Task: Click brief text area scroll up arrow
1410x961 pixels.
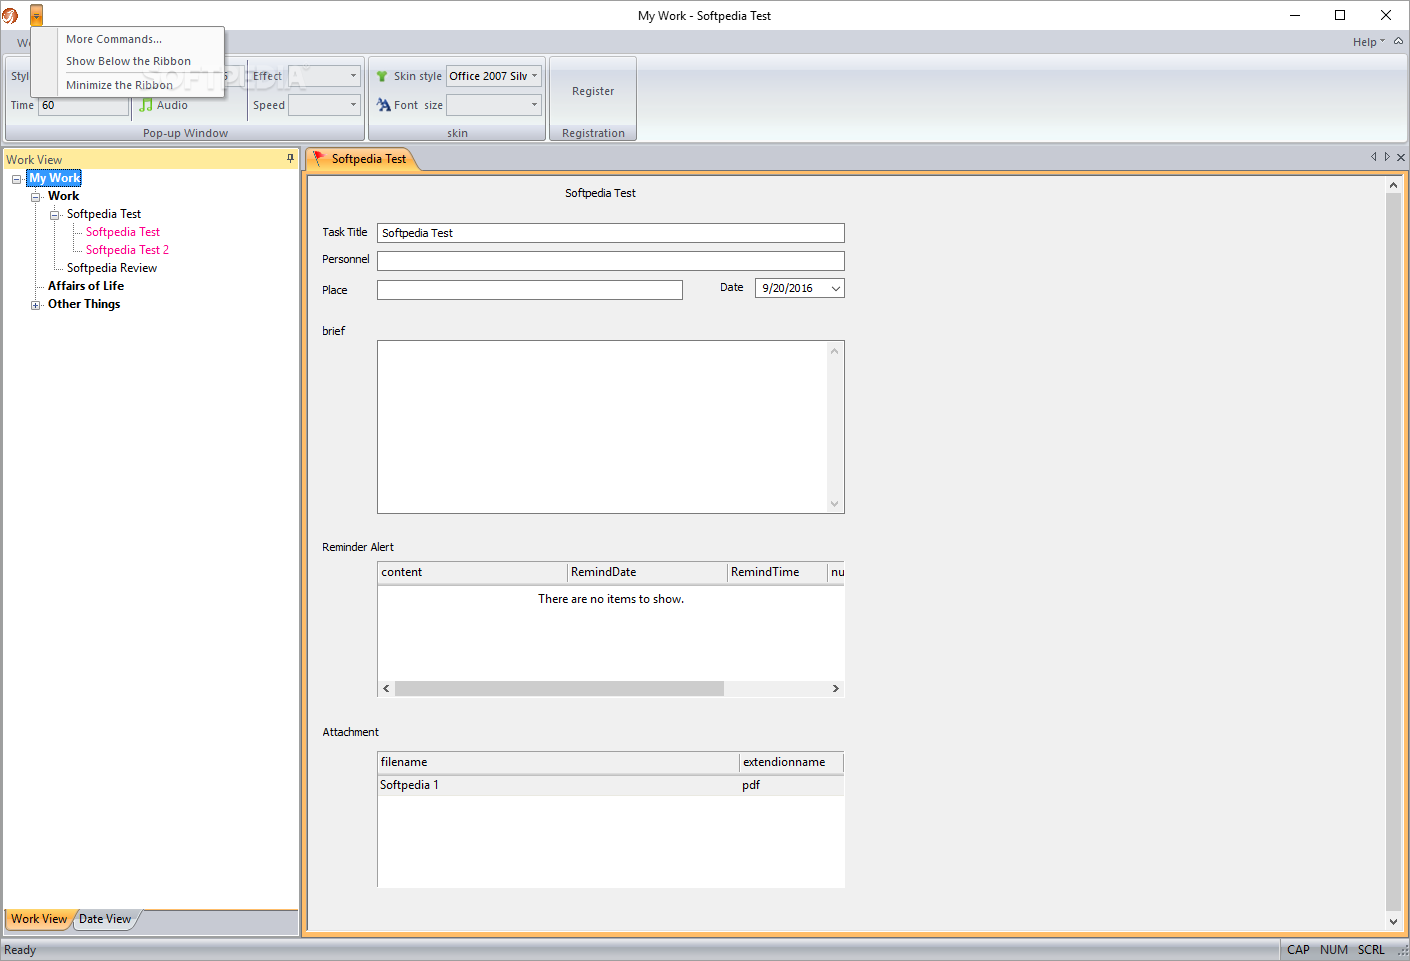Action: [x=835, y=350]
